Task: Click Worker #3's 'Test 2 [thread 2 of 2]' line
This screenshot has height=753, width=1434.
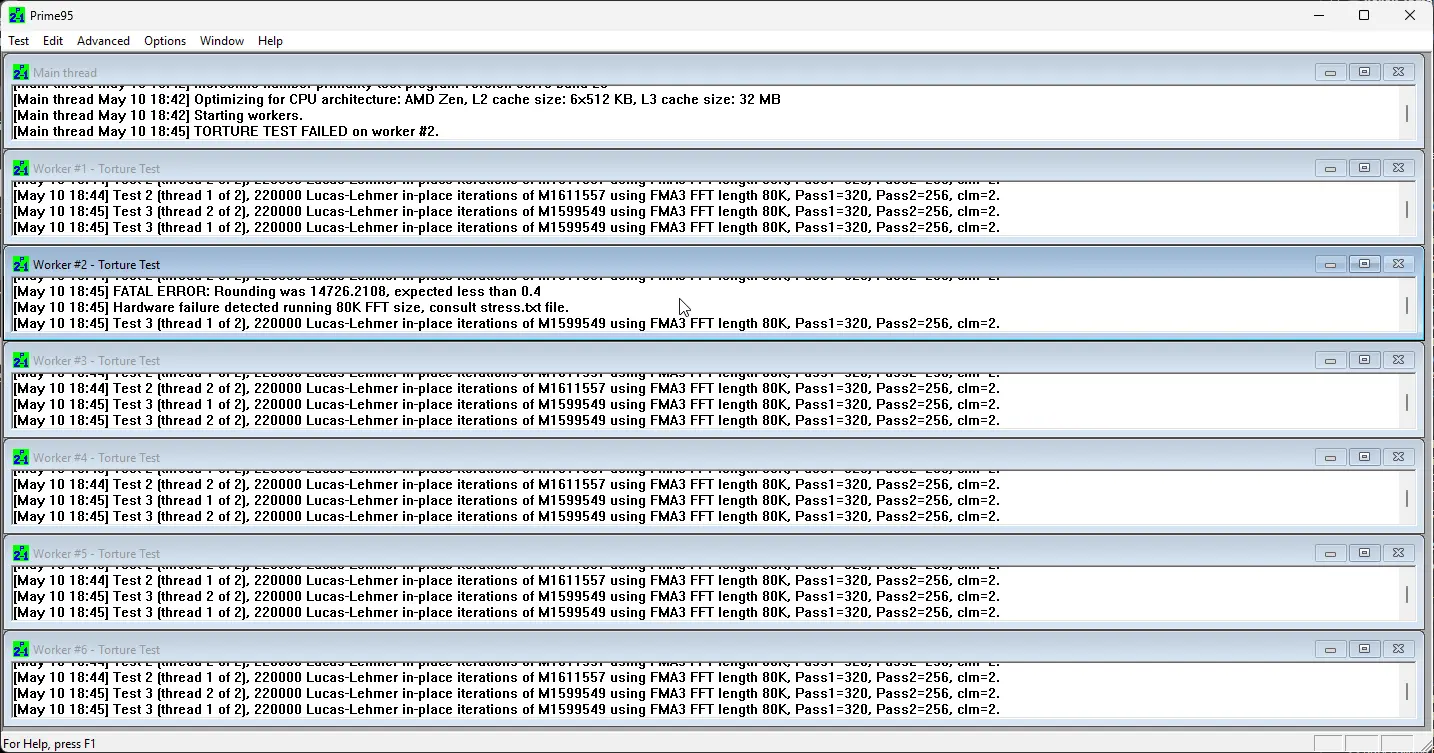Action: pos(506,388)
